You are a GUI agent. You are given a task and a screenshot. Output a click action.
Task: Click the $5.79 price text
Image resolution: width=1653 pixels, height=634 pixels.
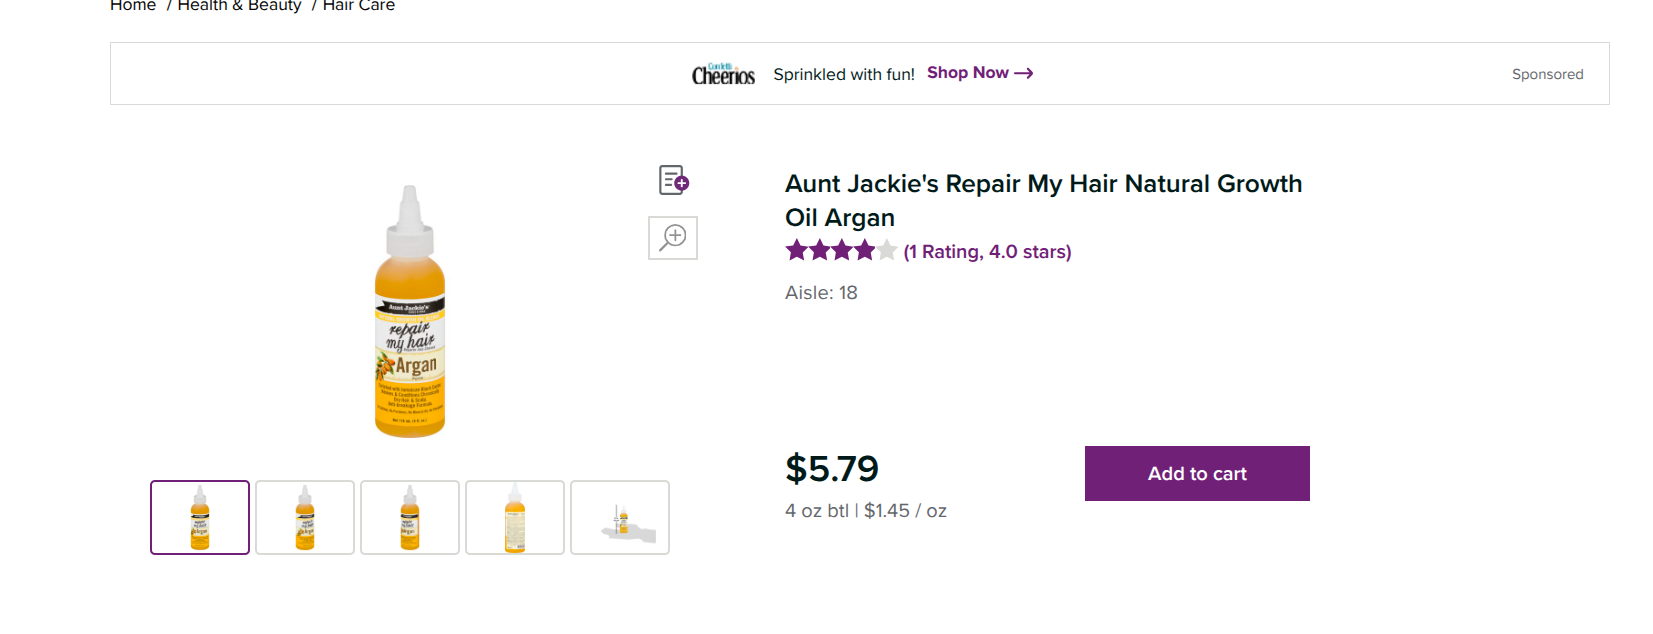[x=832, y=468]
